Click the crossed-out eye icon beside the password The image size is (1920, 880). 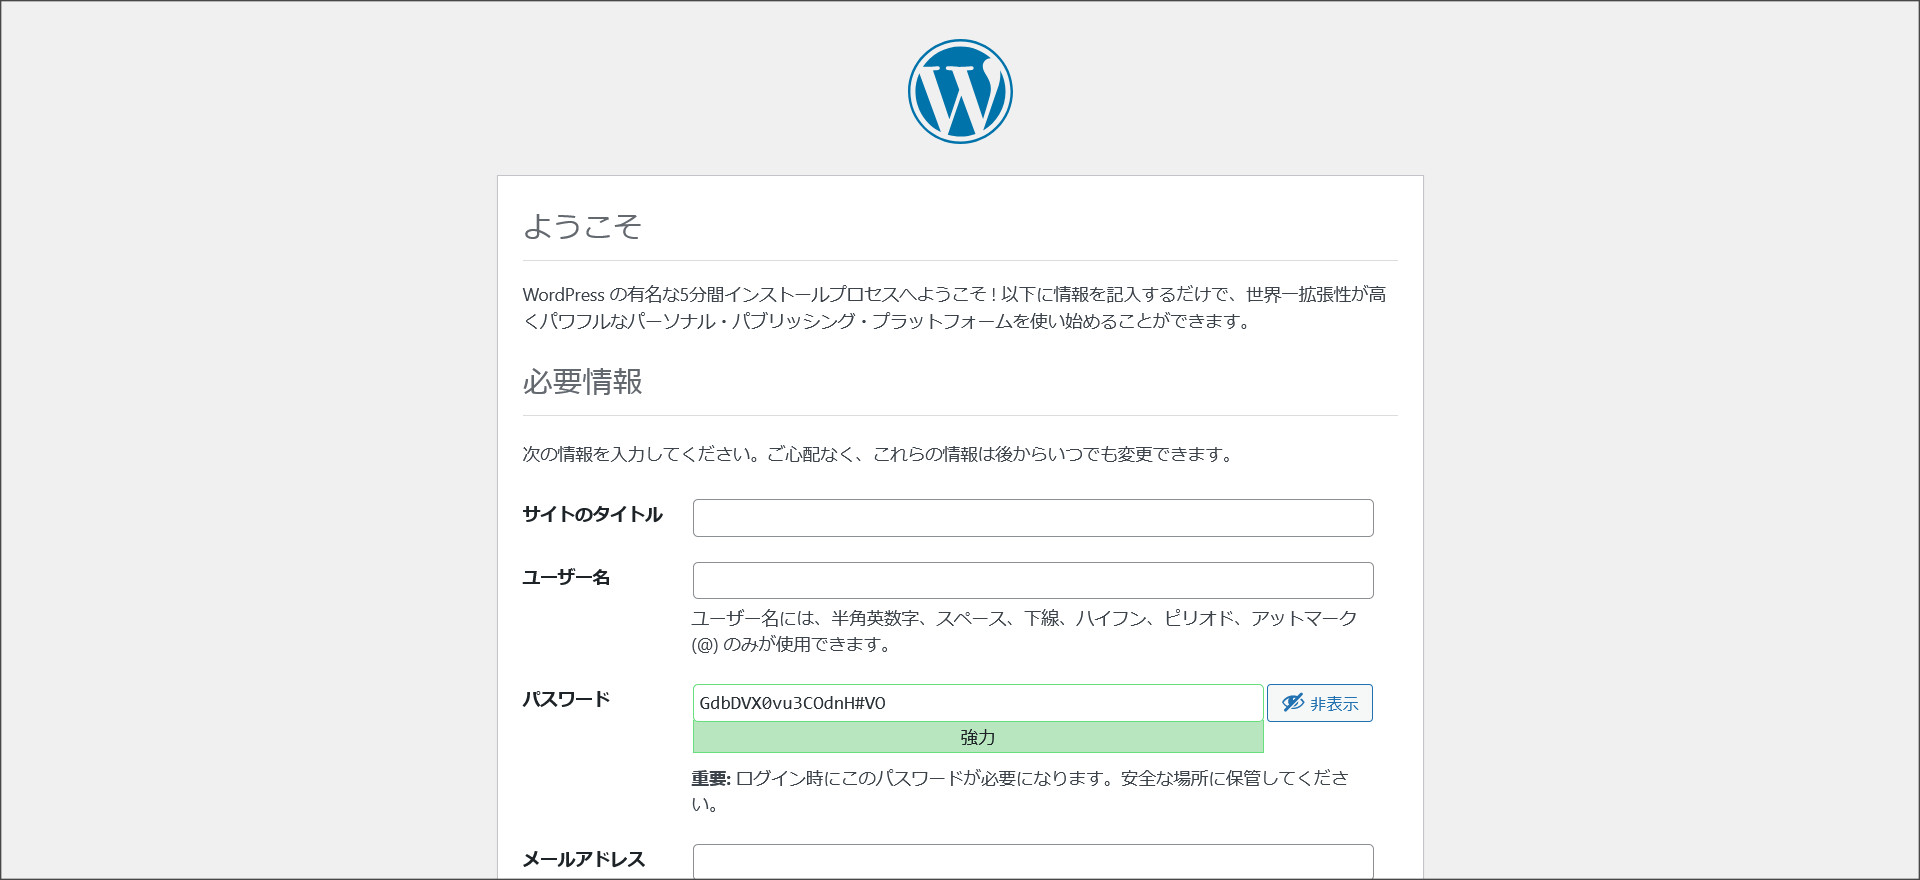tap(1293, 703)
